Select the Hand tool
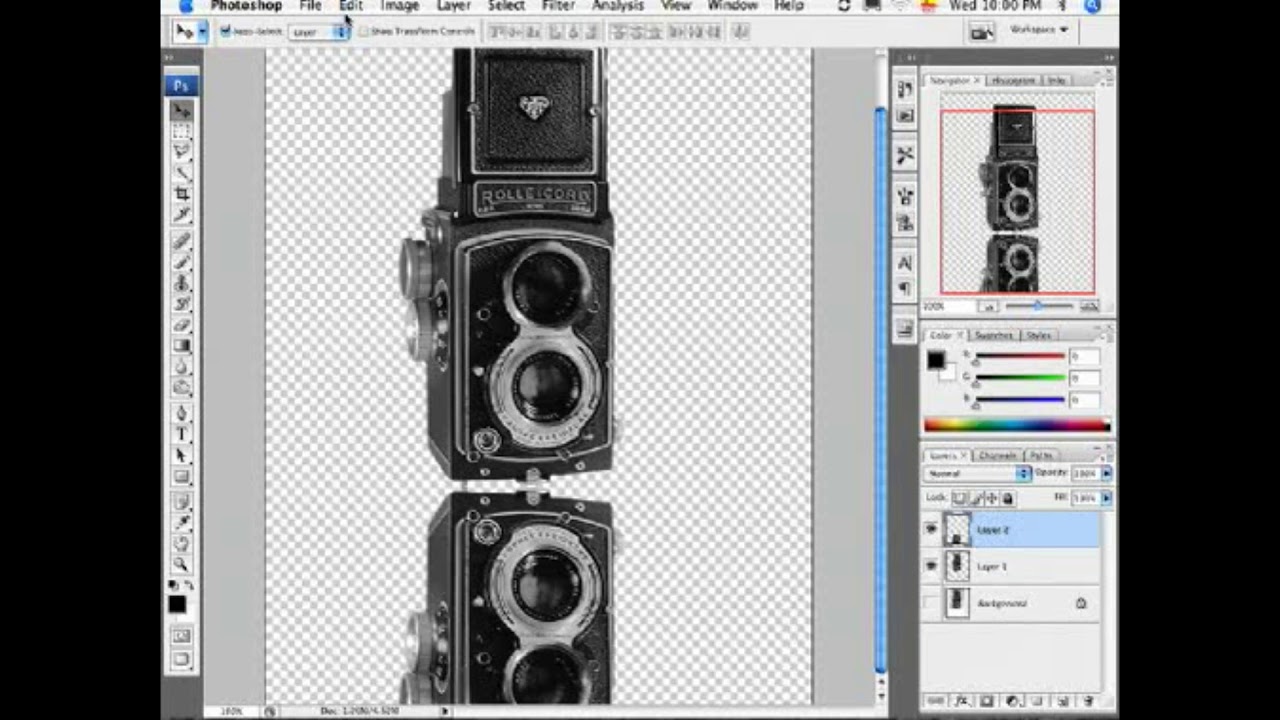The height and width of the screenshot is (720, 1280). point(181,544)
